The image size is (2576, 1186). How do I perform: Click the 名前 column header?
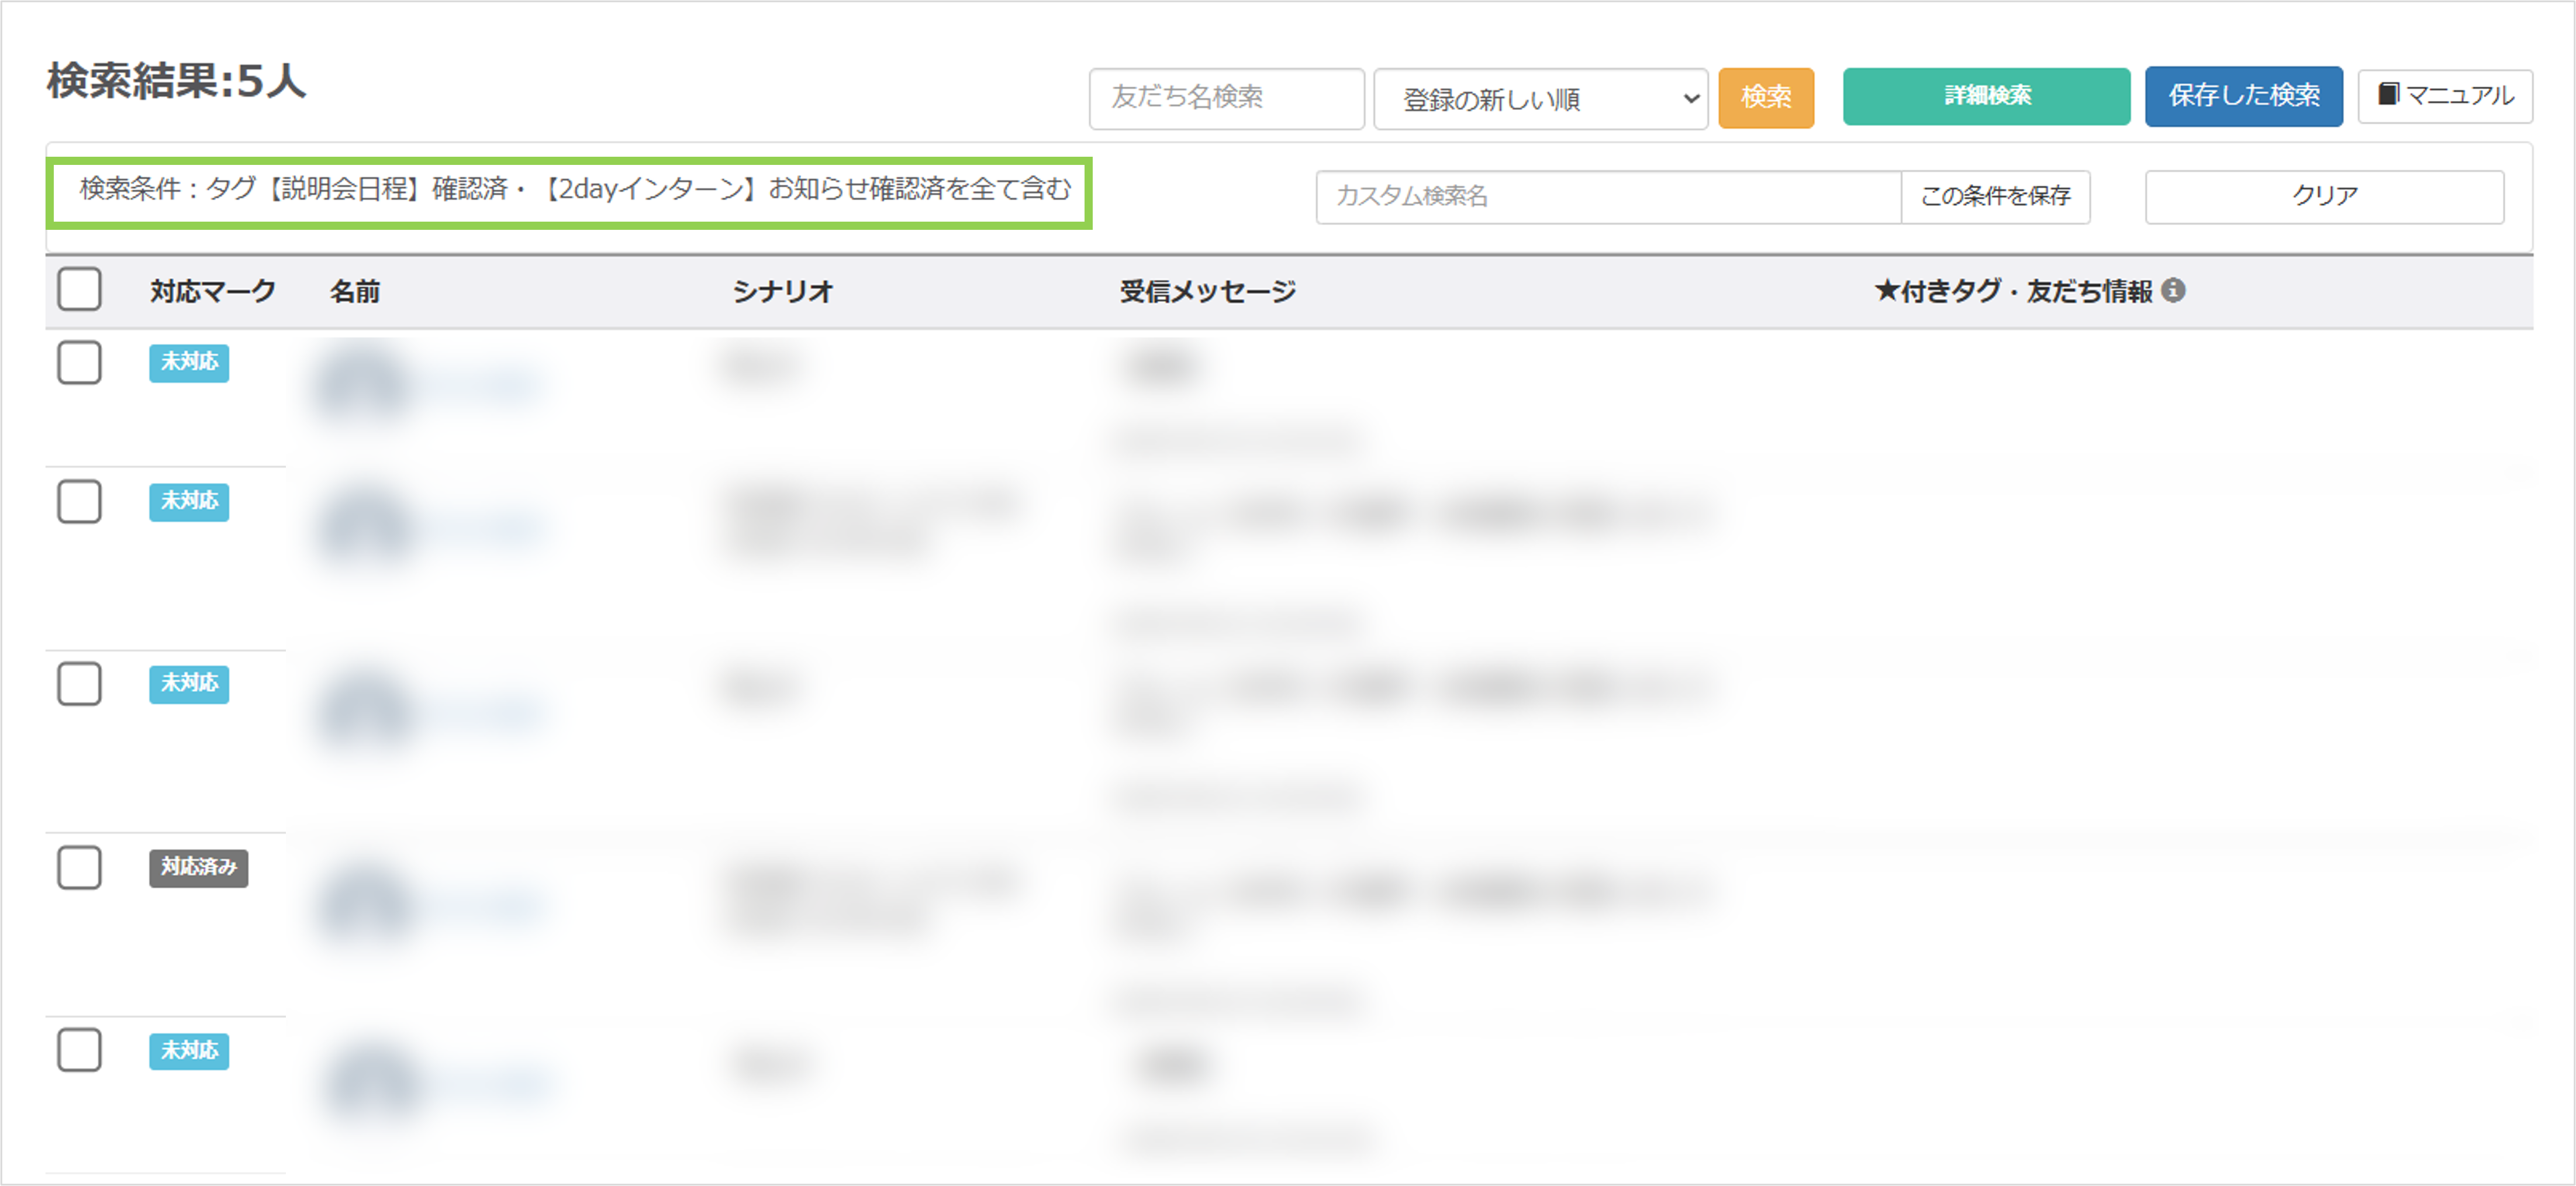(x=355, y=291)
